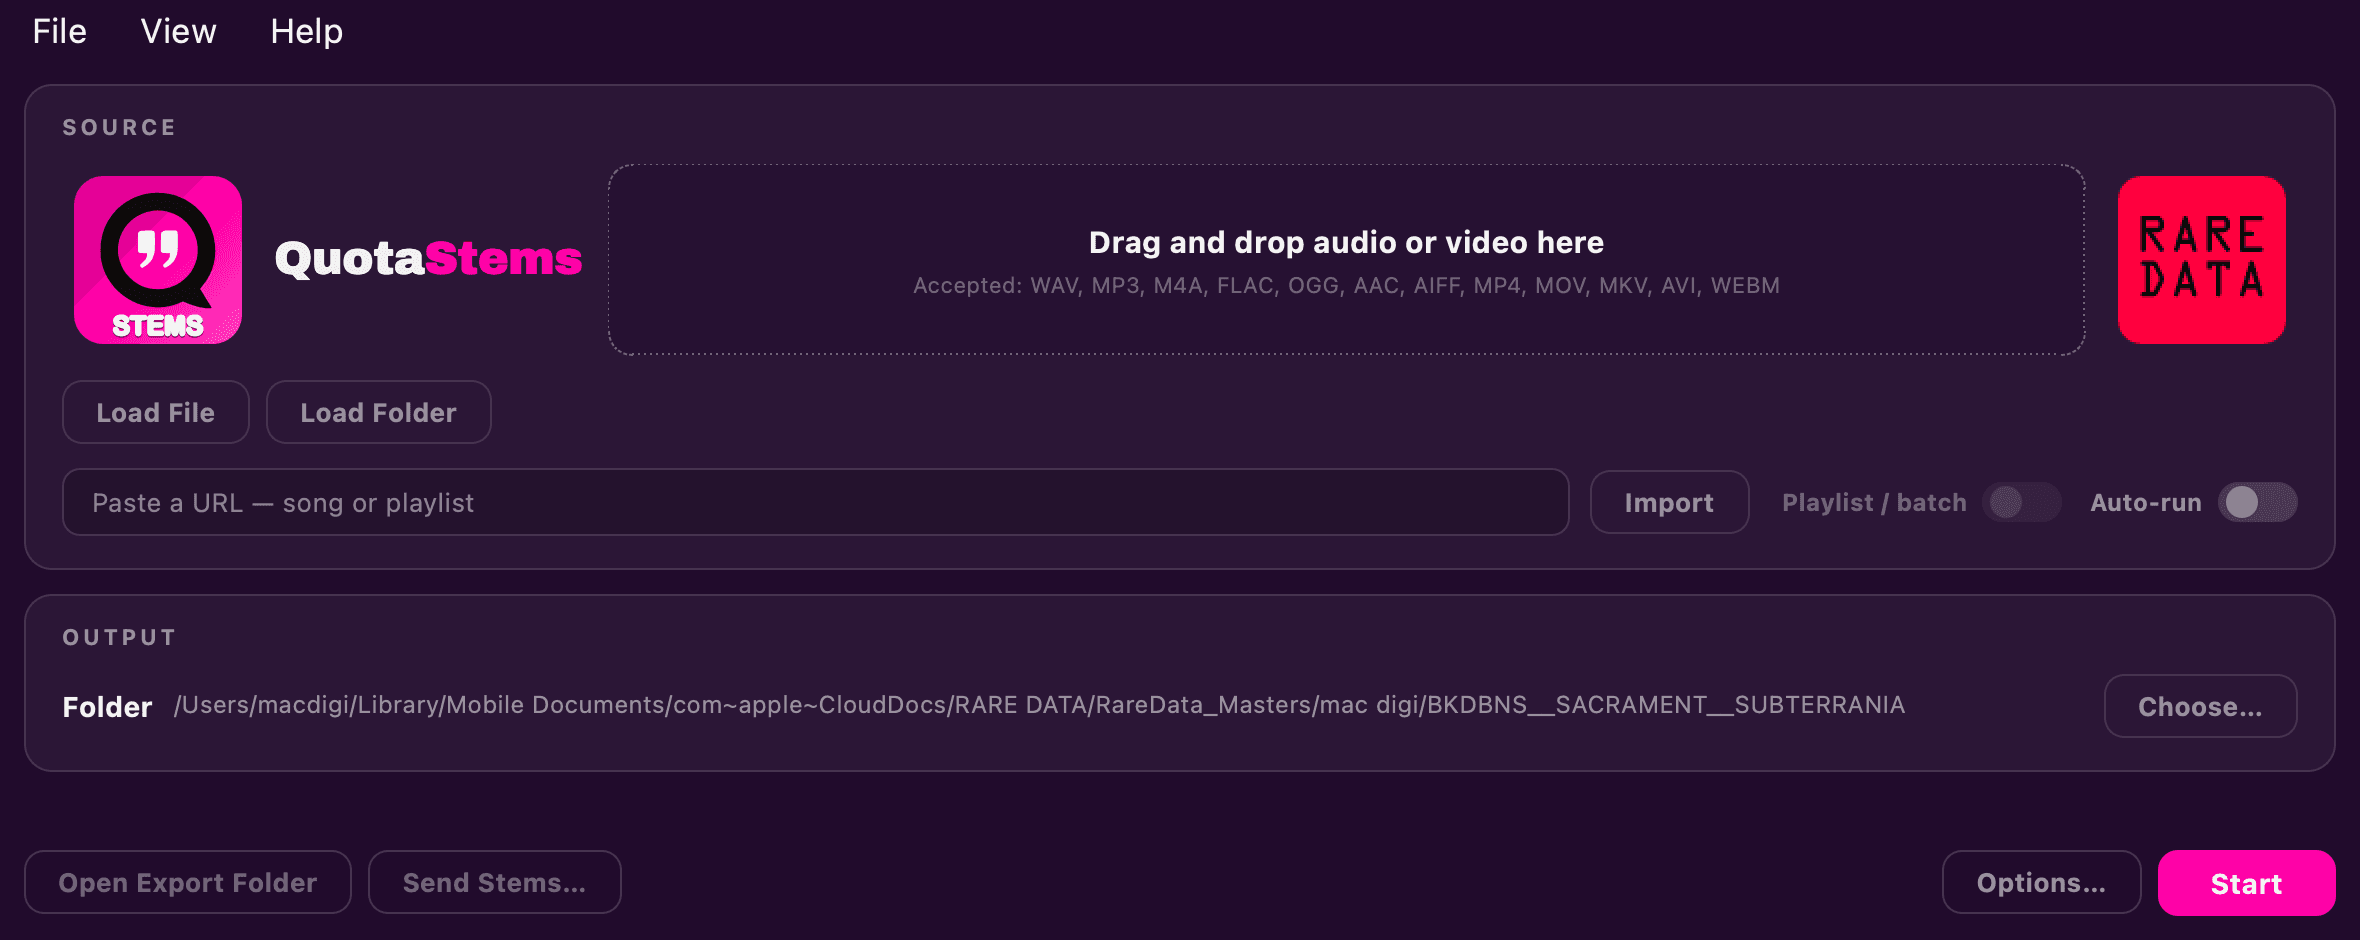This screenshot has width=2360, height=940.
Task: Click the red Rare Data logo
Action: (2201, 260)
